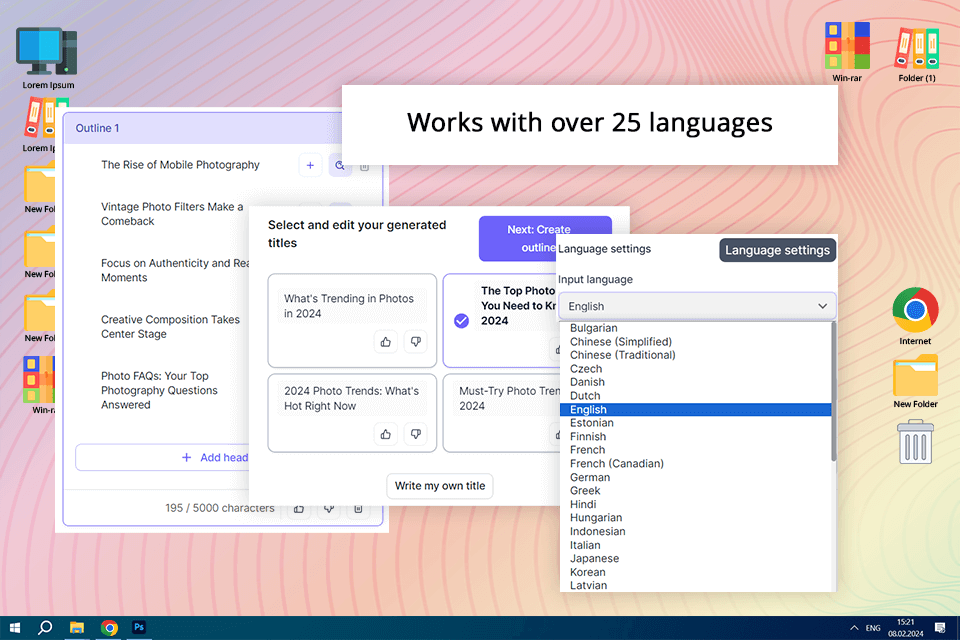The image size is (960, 640).
Task: Thumbs up the '2024 Photo Trends' title
Action: tap(386, 434)
